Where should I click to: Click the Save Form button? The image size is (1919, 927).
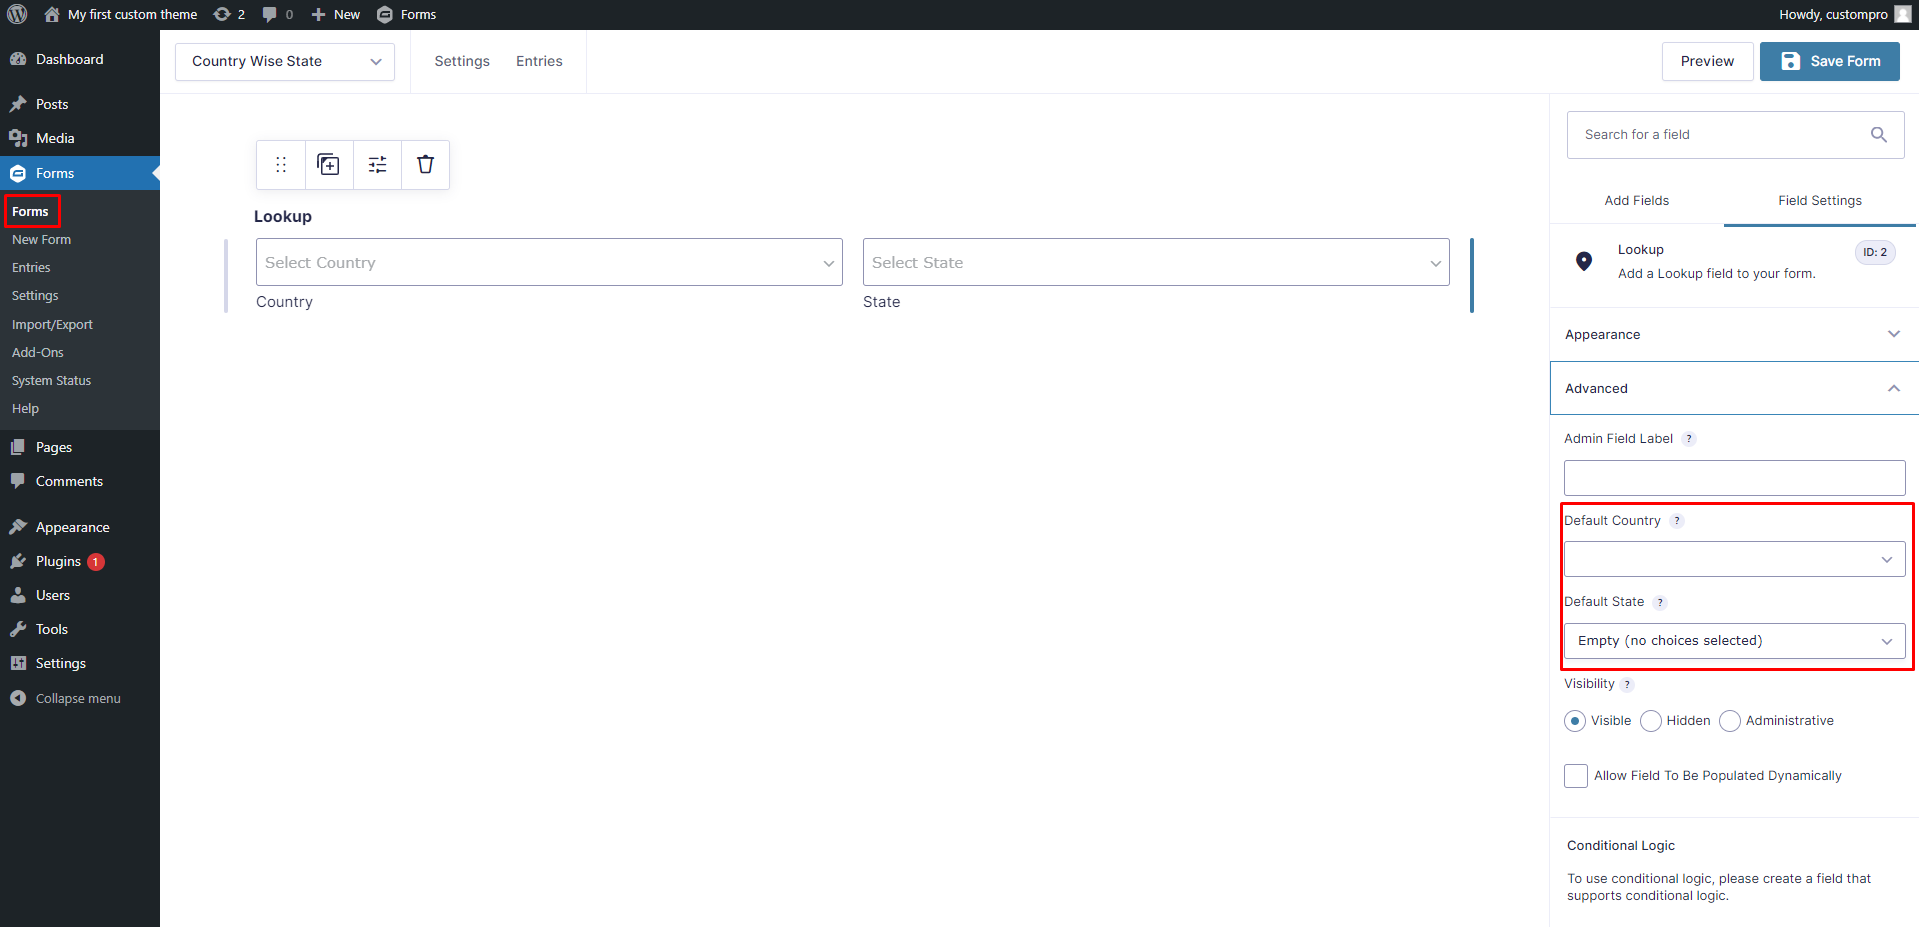1829,61
